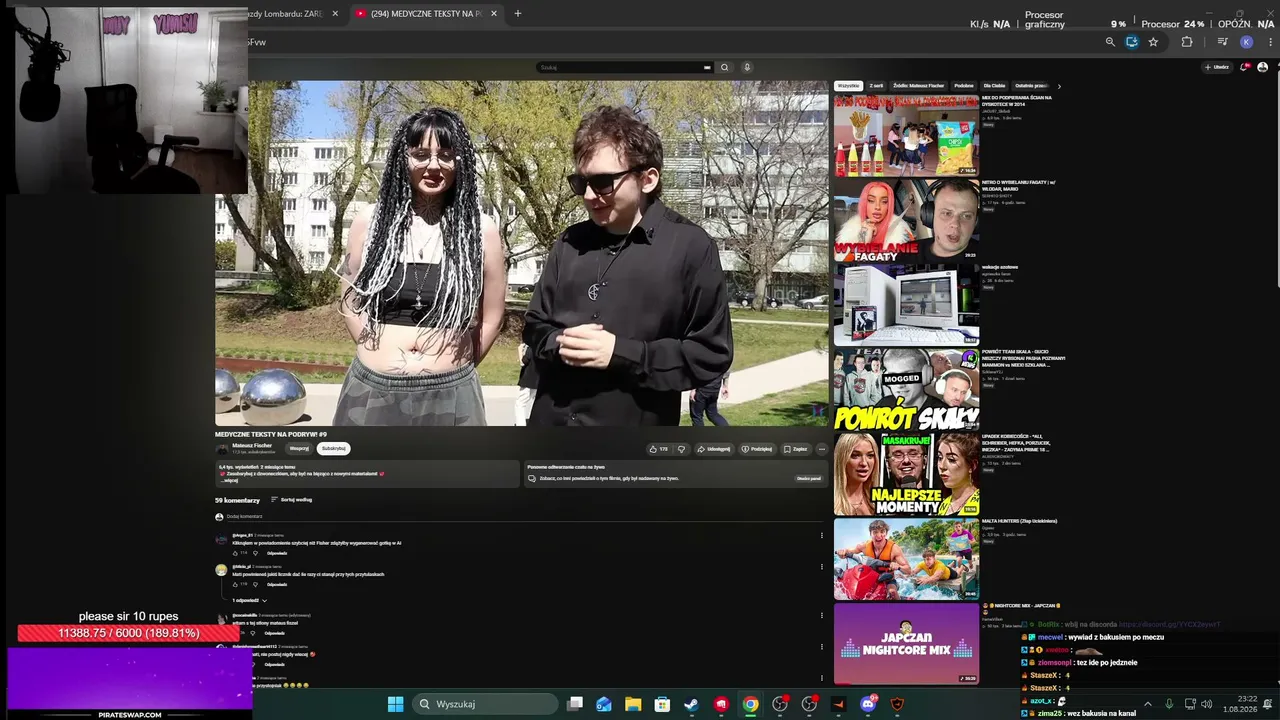
Task: Click the YouTube search magnifier button
Action: [x=725, y=67]
